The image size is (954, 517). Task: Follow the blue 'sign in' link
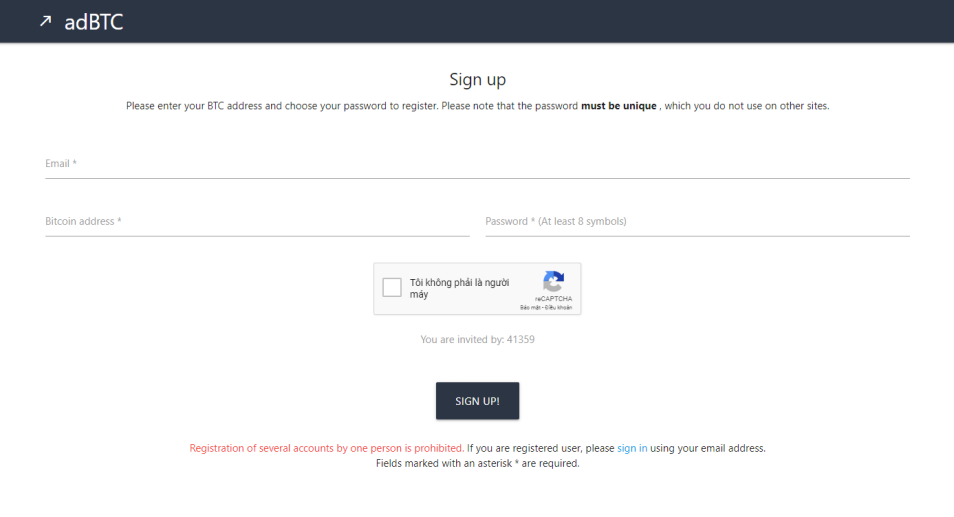click(x=632, y=448)
